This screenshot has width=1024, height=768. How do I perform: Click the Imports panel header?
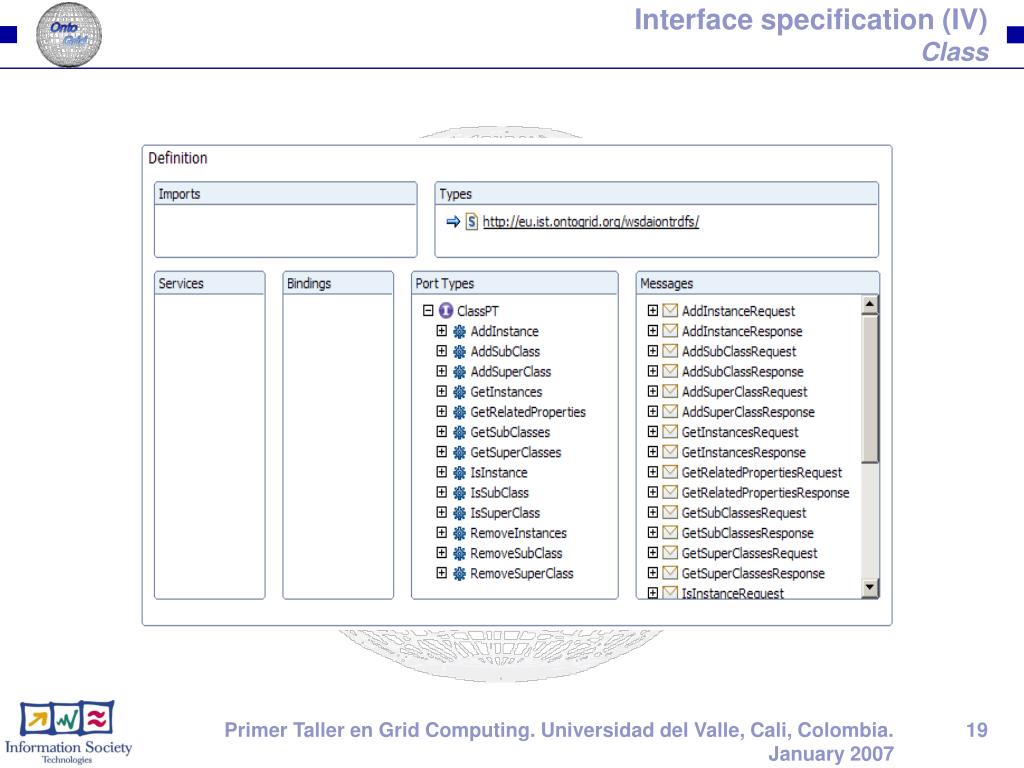[285, 194]
